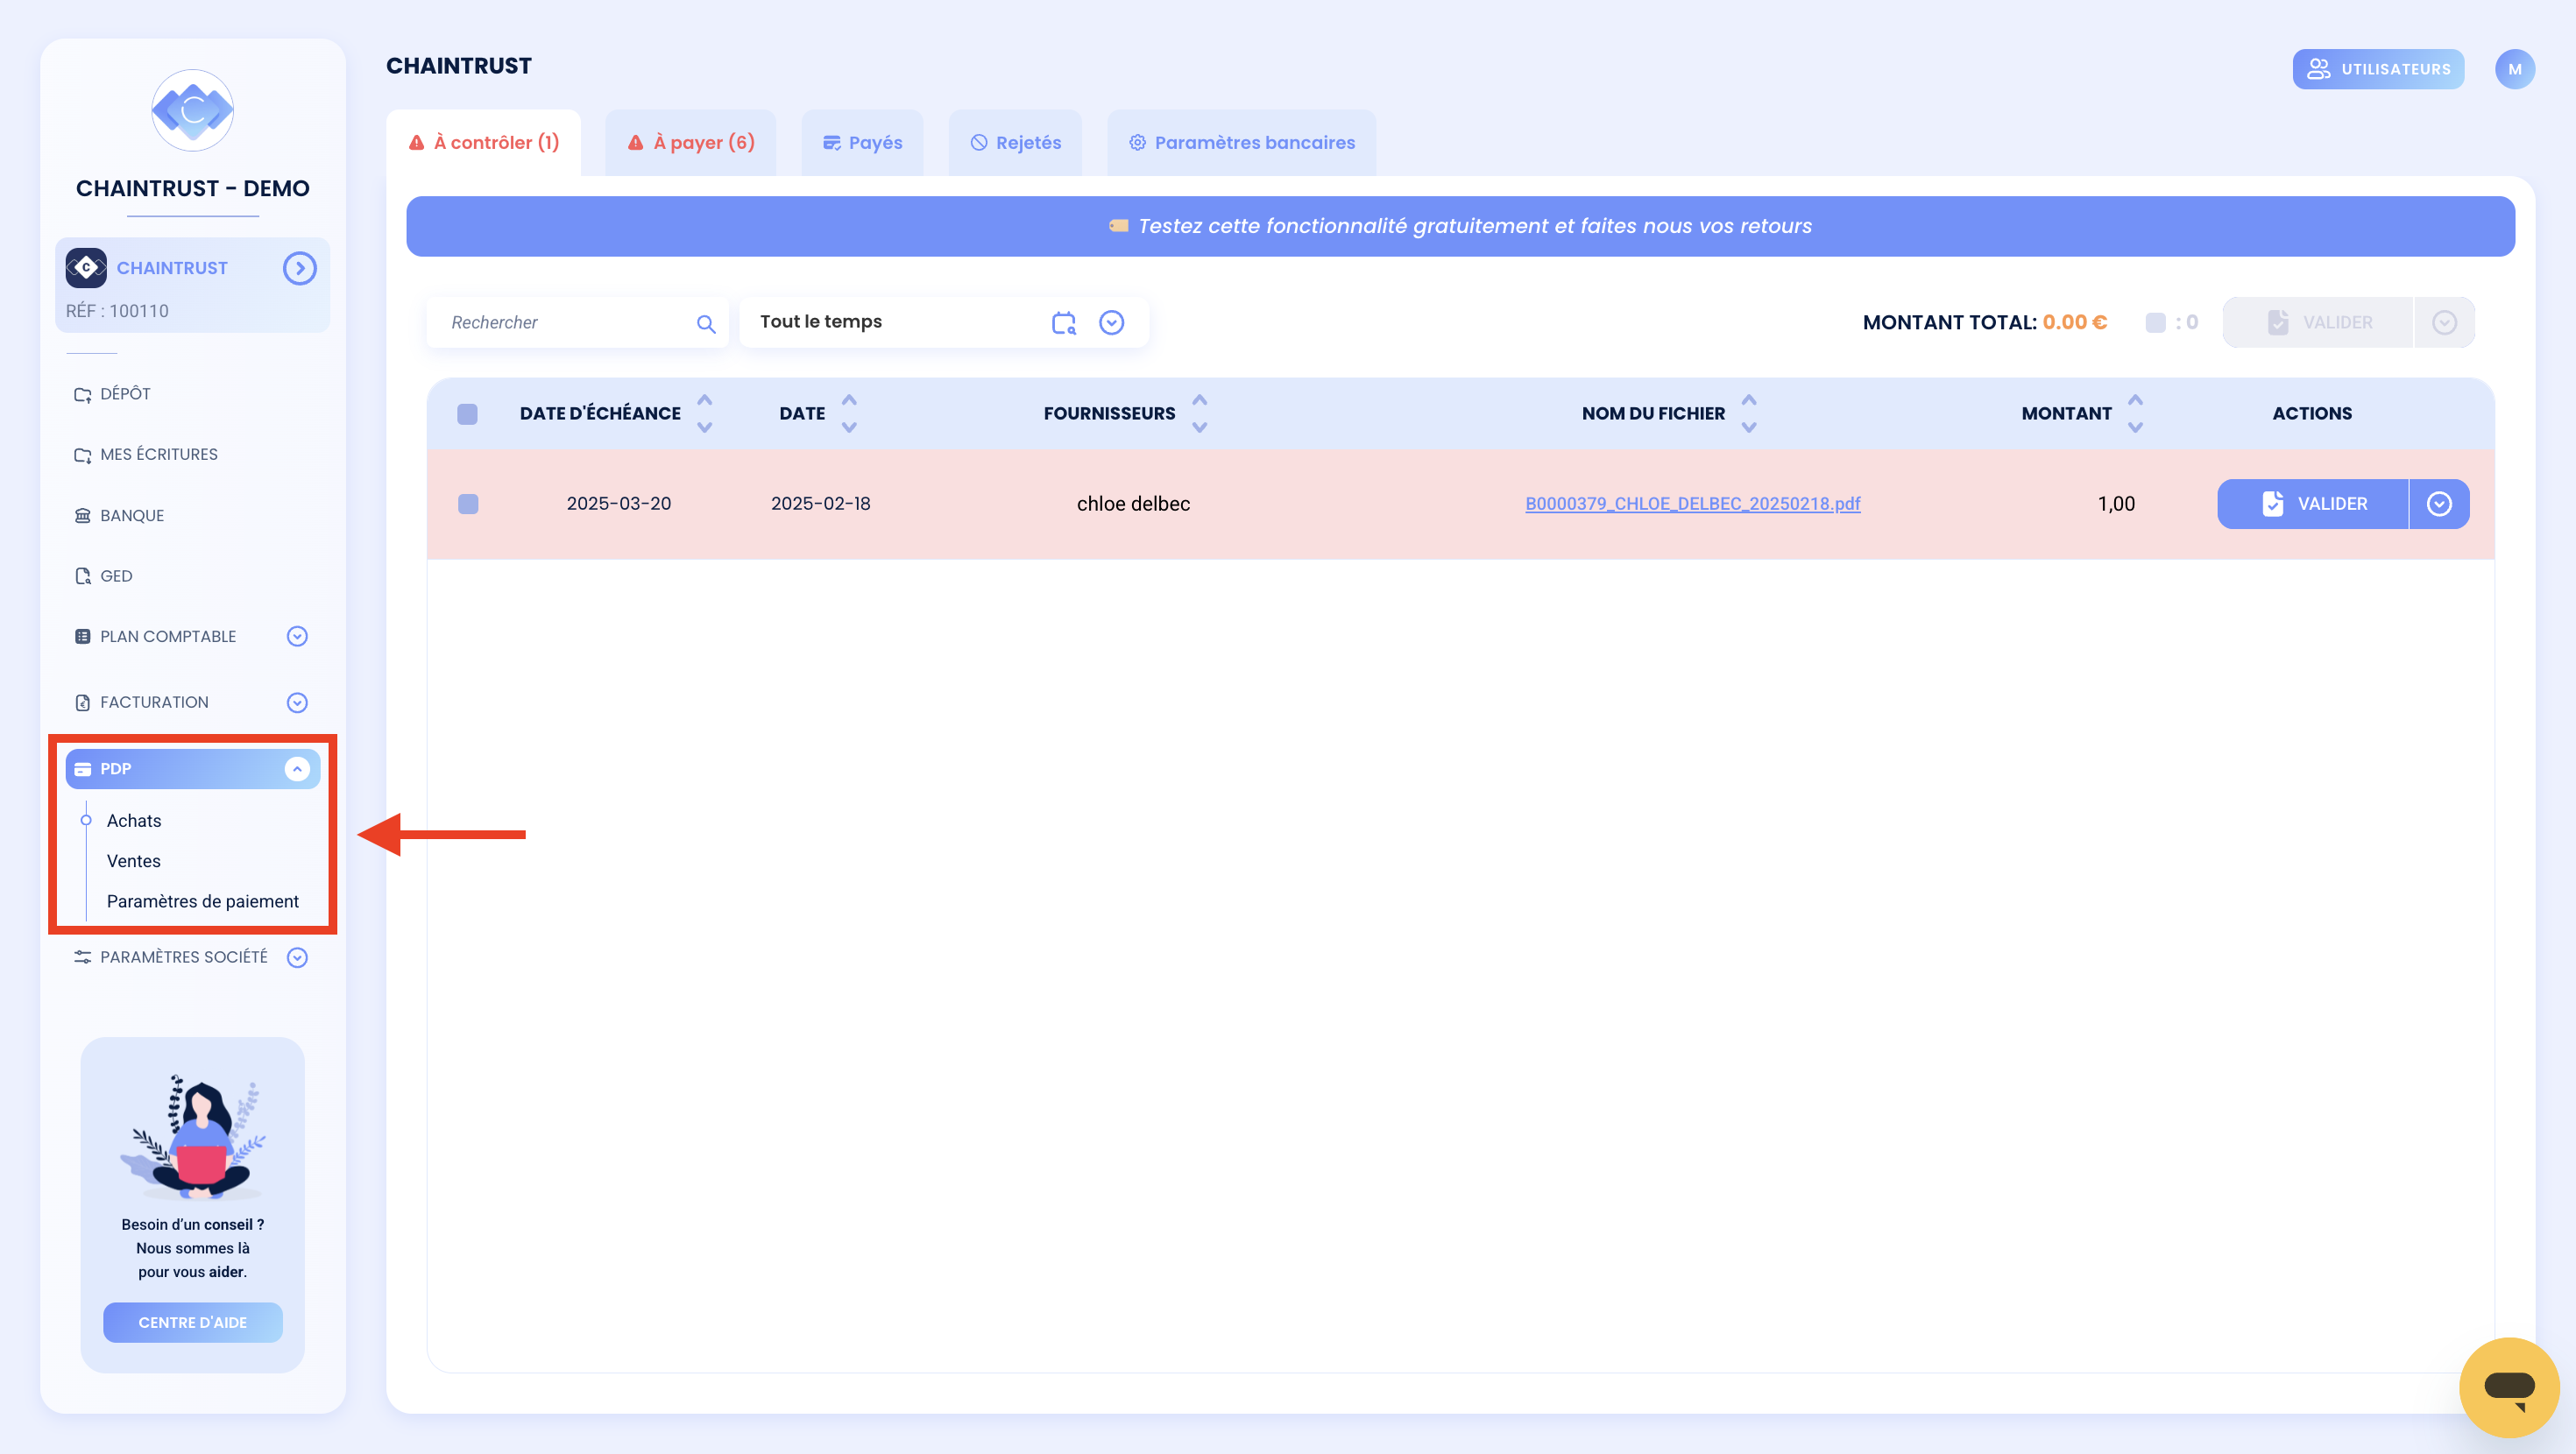Toggle the selected-count checkbox near total
Viewport: 2576px width, 1454px height.
2155,322
